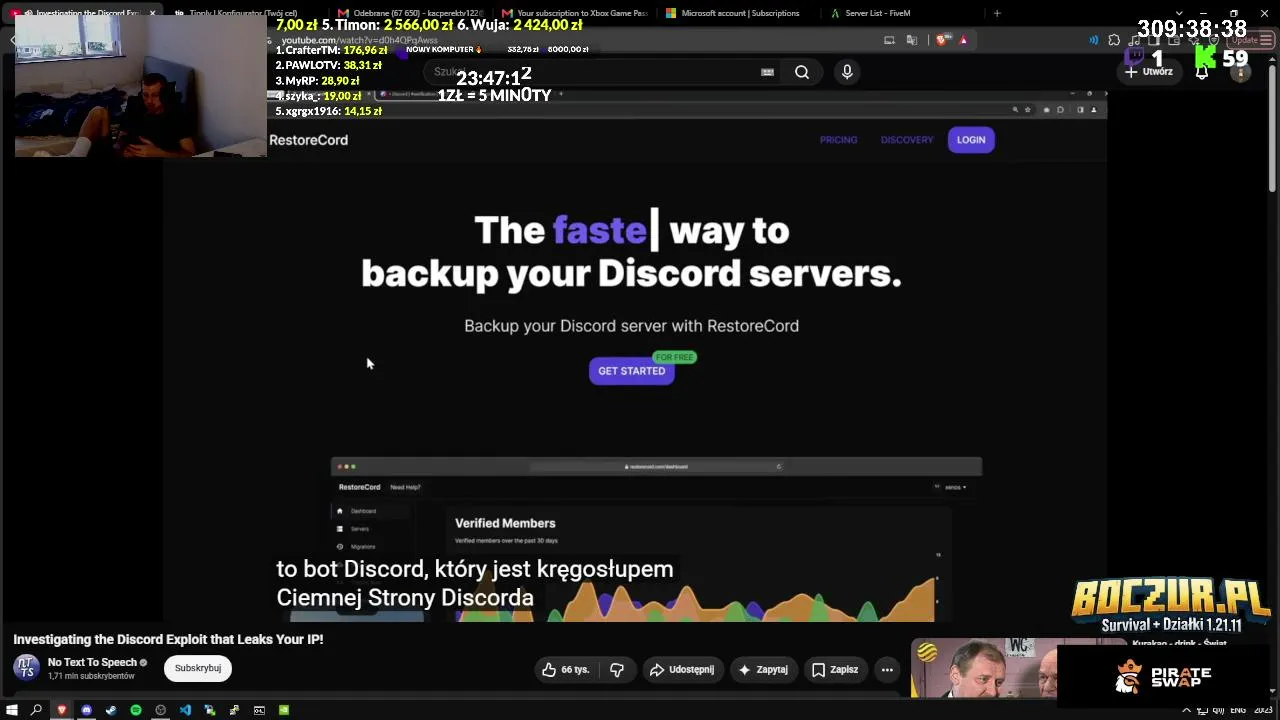Switch to the Tipply Konfigurator tab
The image size is (1280, 720).
(x=246, y=13)
